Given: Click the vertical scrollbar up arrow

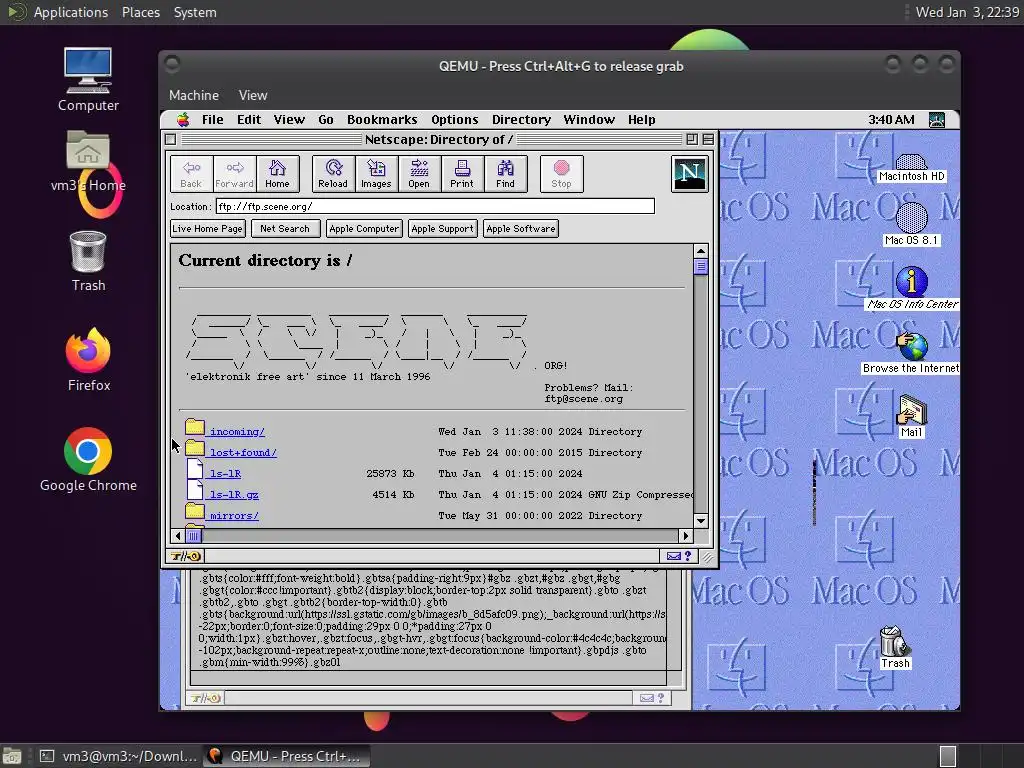Looking at the screenshot, I should [701, 251].
